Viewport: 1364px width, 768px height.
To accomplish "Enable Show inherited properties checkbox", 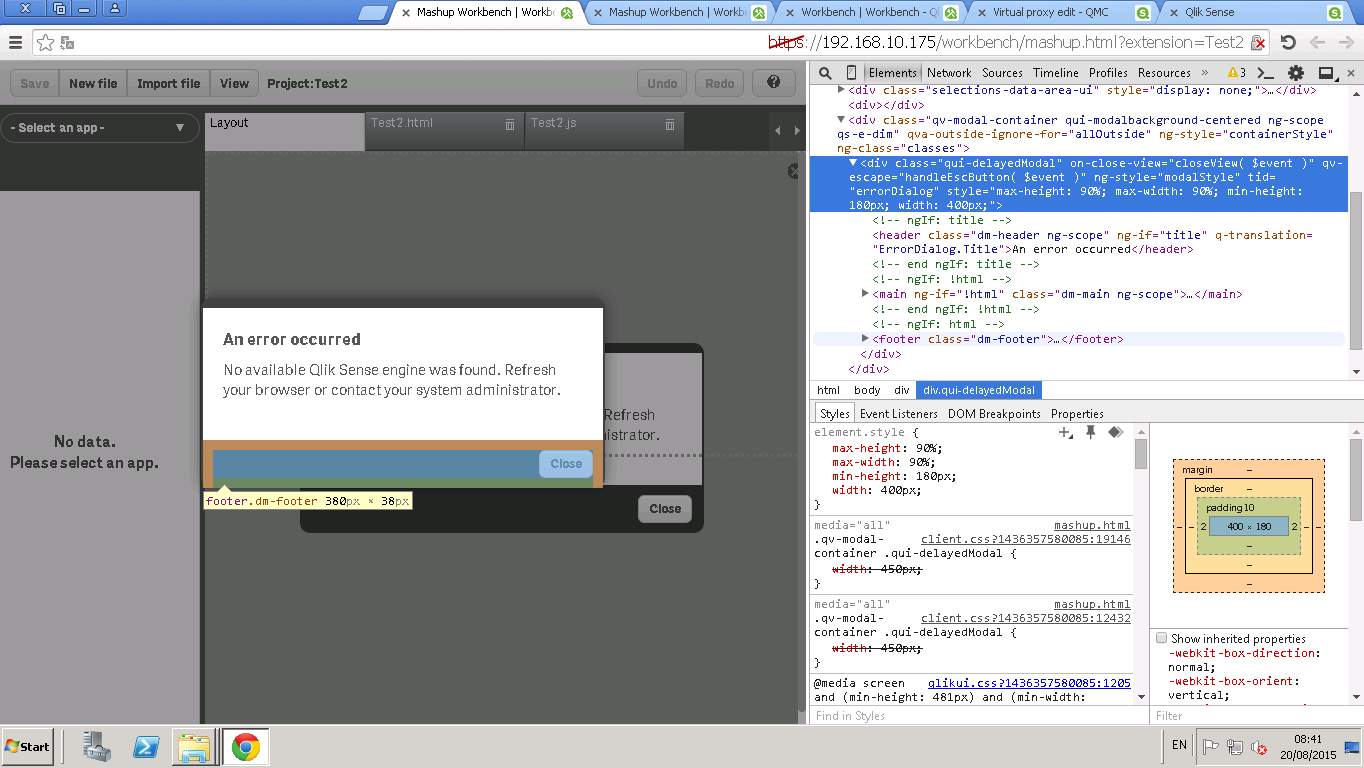I will [1161, 638].
